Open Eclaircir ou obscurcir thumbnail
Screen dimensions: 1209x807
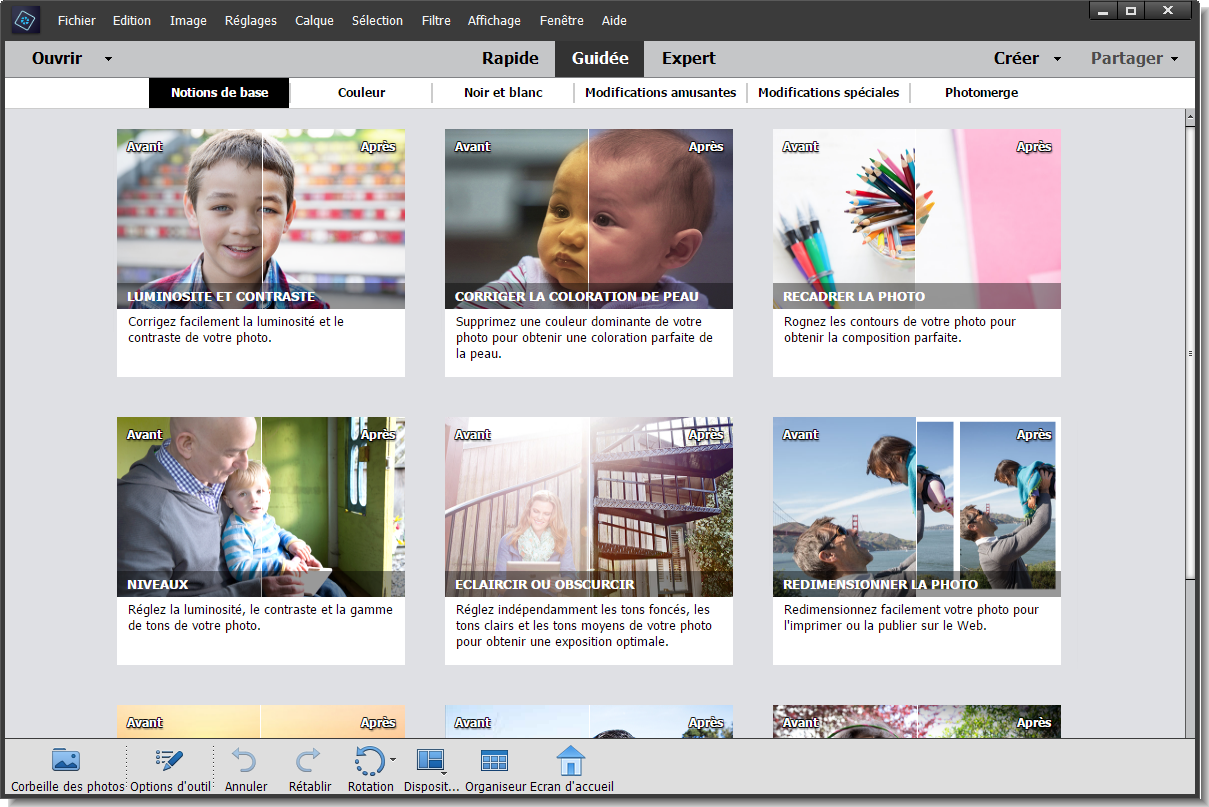pos(589,507)
